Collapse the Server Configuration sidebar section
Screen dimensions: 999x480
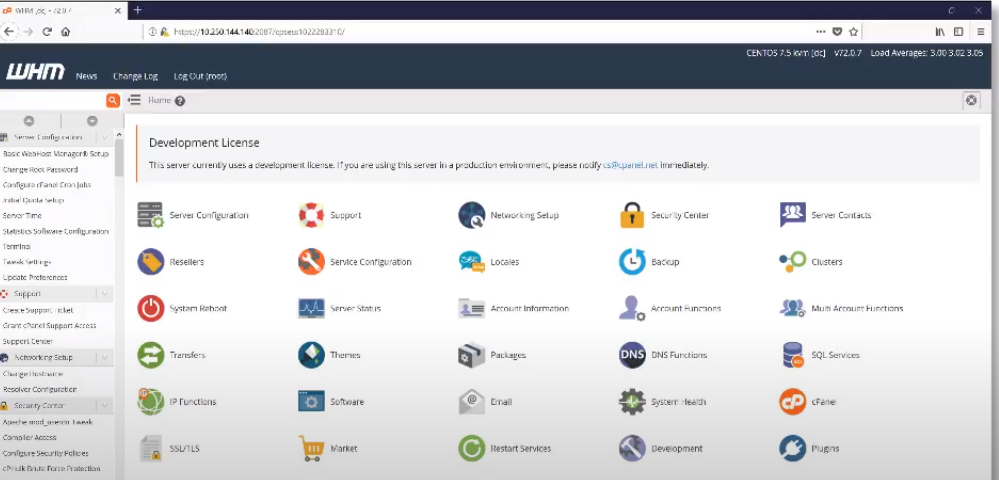(x=105, y=137)
